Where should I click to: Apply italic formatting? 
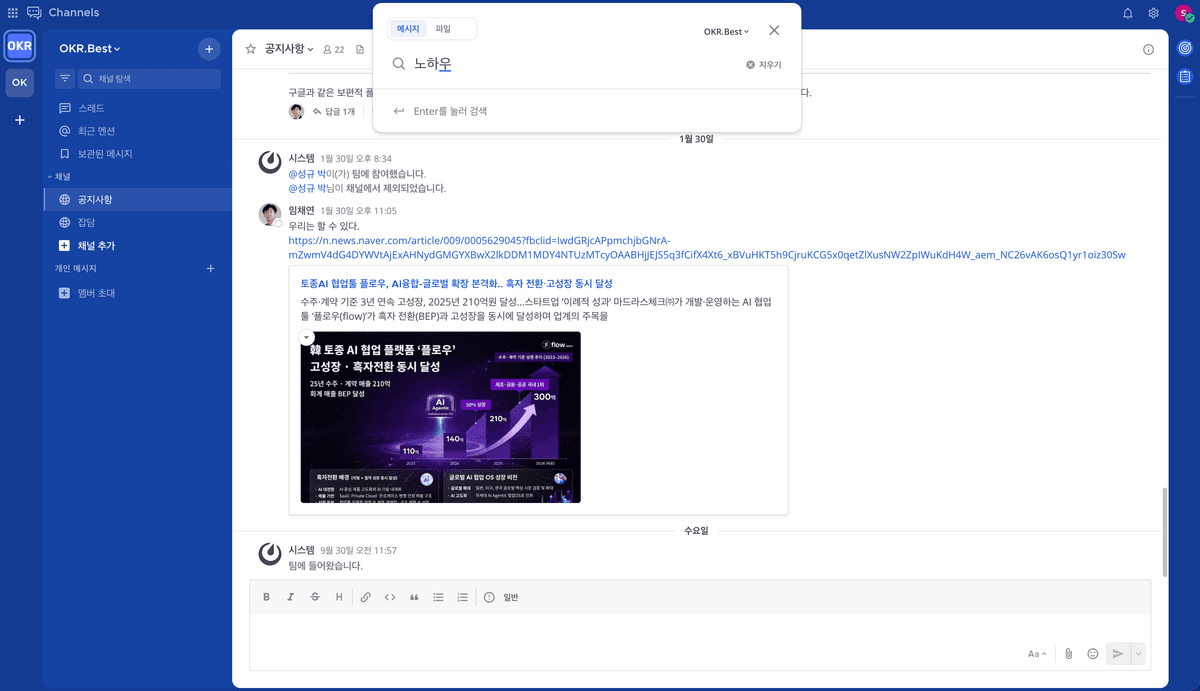point(291,597)
